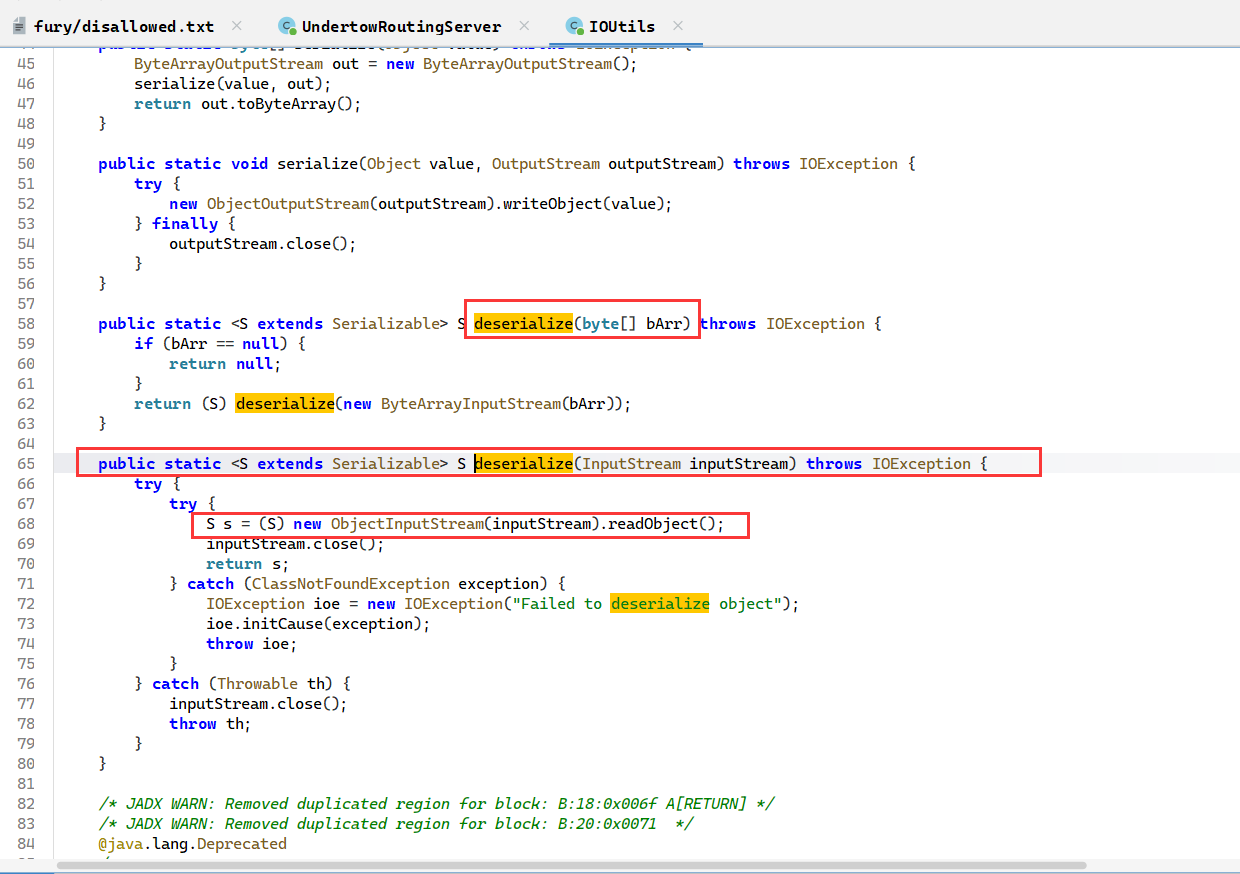
Task: Close the fury/disallowed.txt tab
Action: point(236,26)
